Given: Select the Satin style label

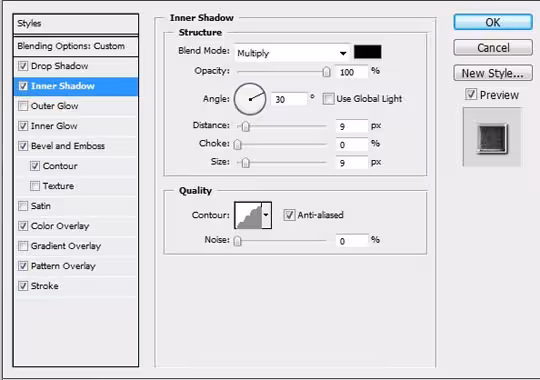Looking at the screenshot, I should click(x=41, y=206).
